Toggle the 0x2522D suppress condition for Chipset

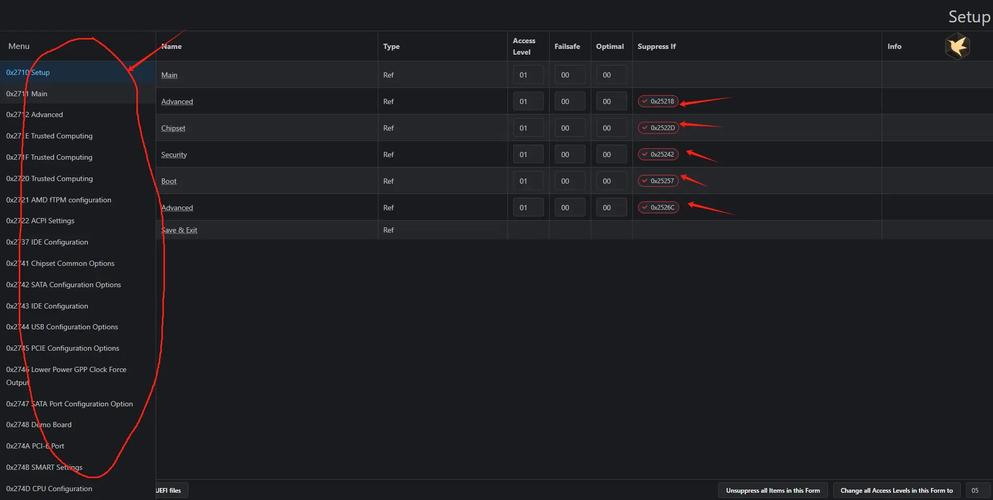(658, 128)
